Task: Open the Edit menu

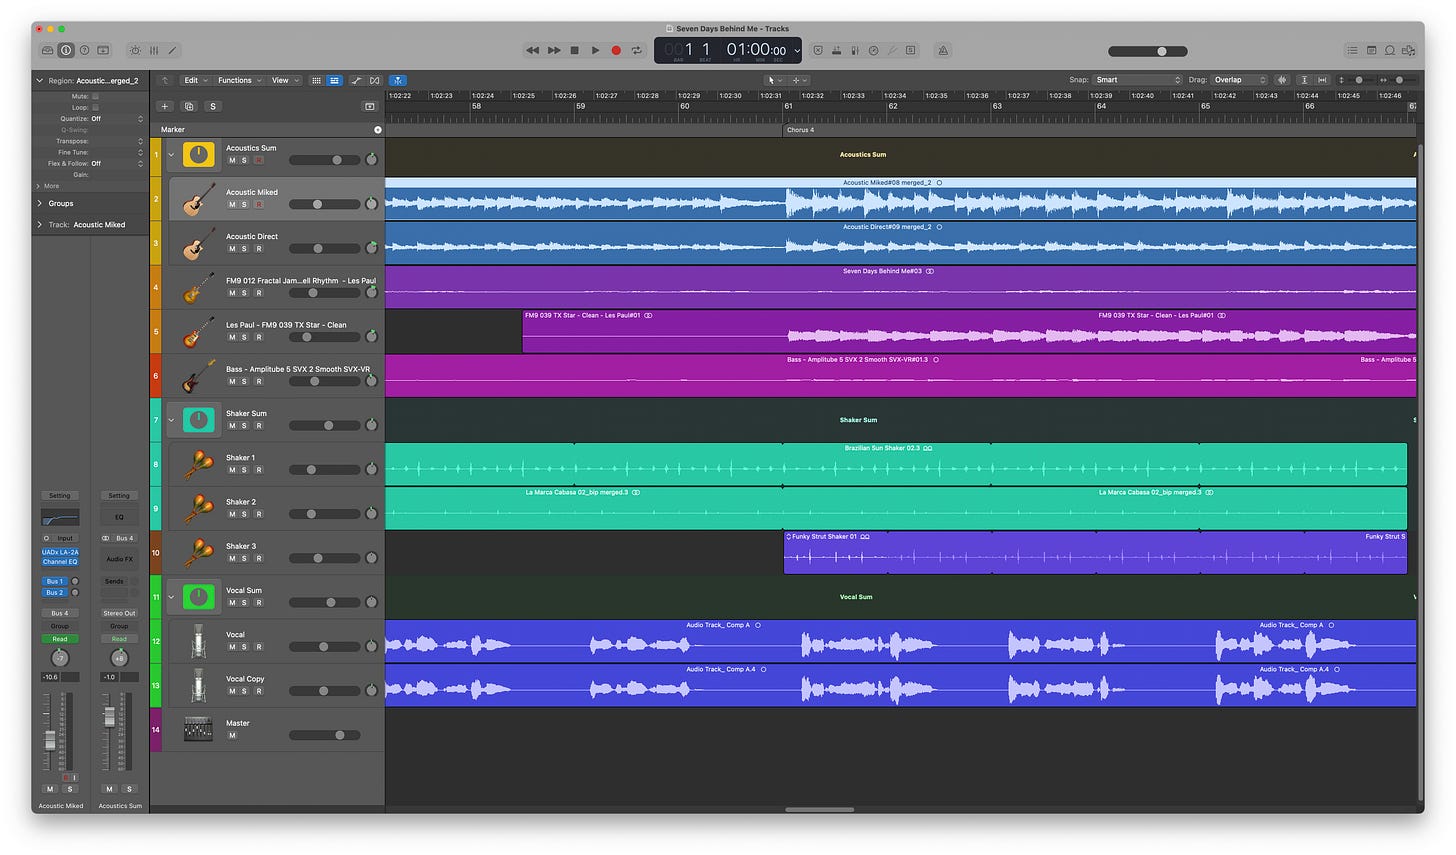Action: click(x=194, y=80)
